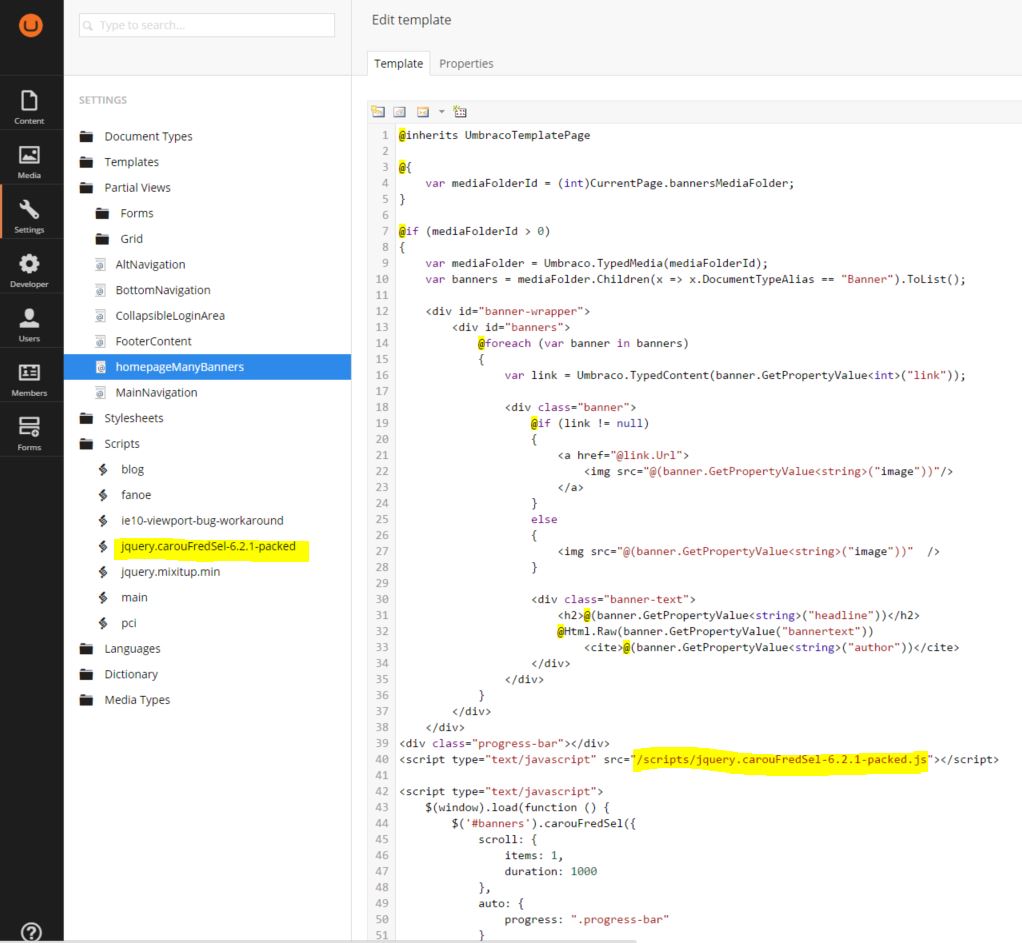The height and width of the screenshot is (943, 1022).
Task: Open the jquery.carouFredSel-6.2.1-packed script
Action: [208, 546]
